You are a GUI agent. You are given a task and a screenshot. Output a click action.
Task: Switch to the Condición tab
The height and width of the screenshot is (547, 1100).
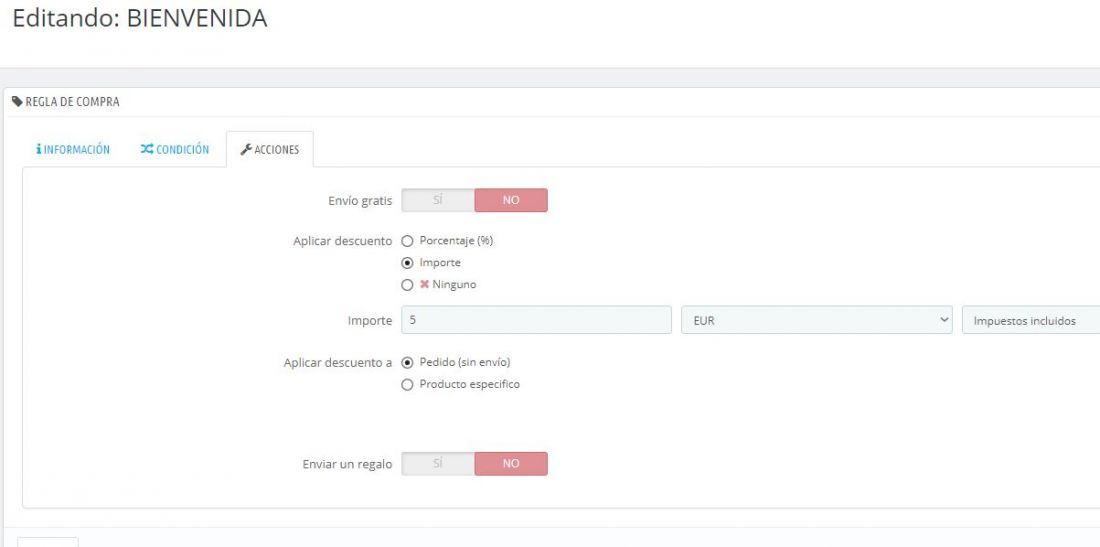(175, 149)
